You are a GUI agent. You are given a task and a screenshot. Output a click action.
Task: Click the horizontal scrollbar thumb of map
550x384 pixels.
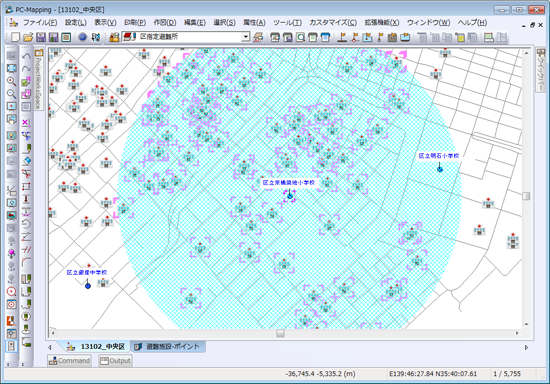pos(280,333)
